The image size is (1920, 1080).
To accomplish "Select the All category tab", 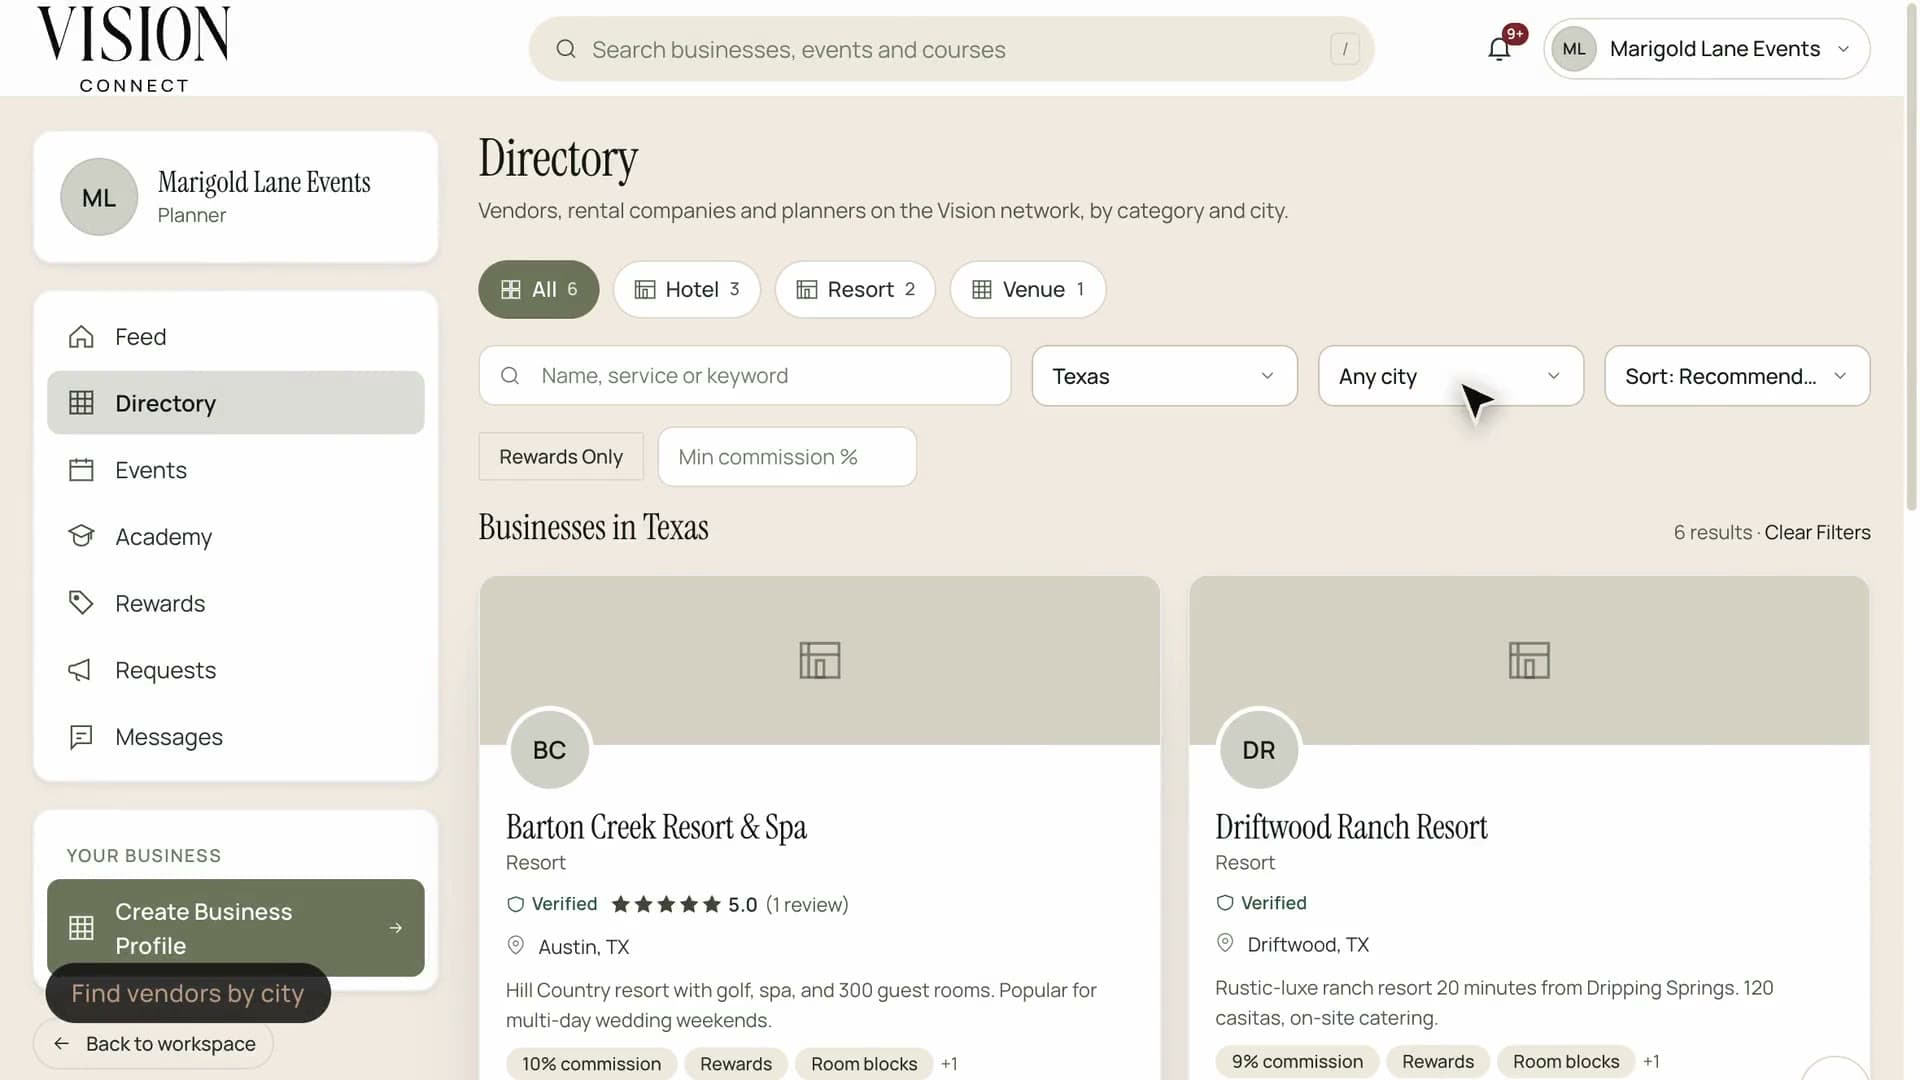I will (539, 289).
